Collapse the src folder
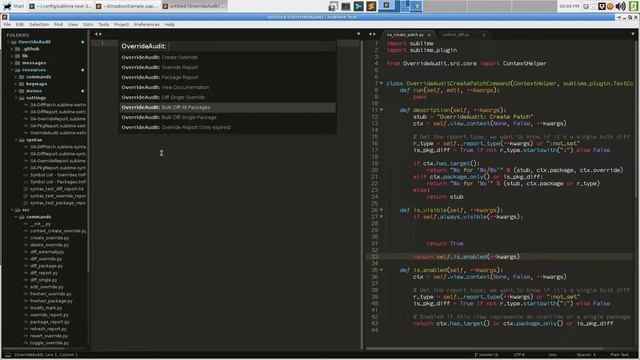The height and width of the screenshot is (360, 640). tap(12, 210)
